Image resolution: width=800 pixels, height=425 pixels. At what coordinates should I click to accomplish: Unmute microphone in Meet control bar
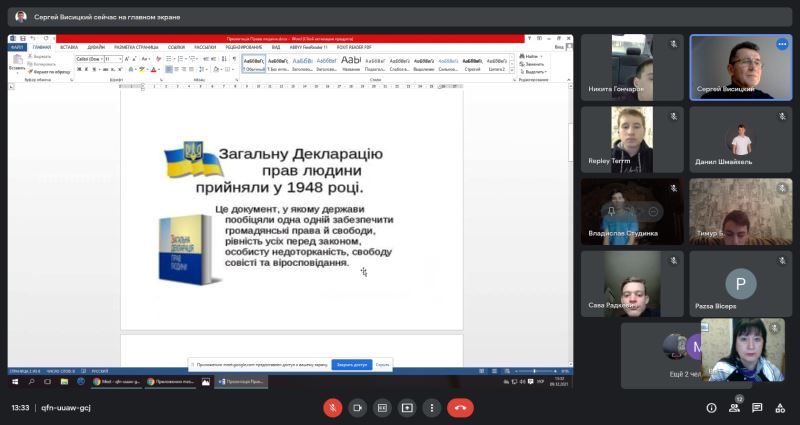click(333, 408)
